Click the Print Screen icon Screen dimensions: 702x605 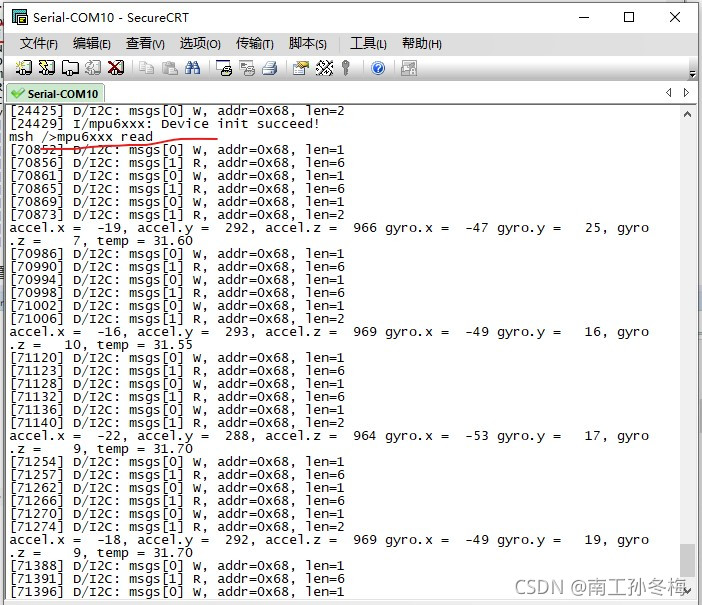pyautogui.click(x=224, y=68)
